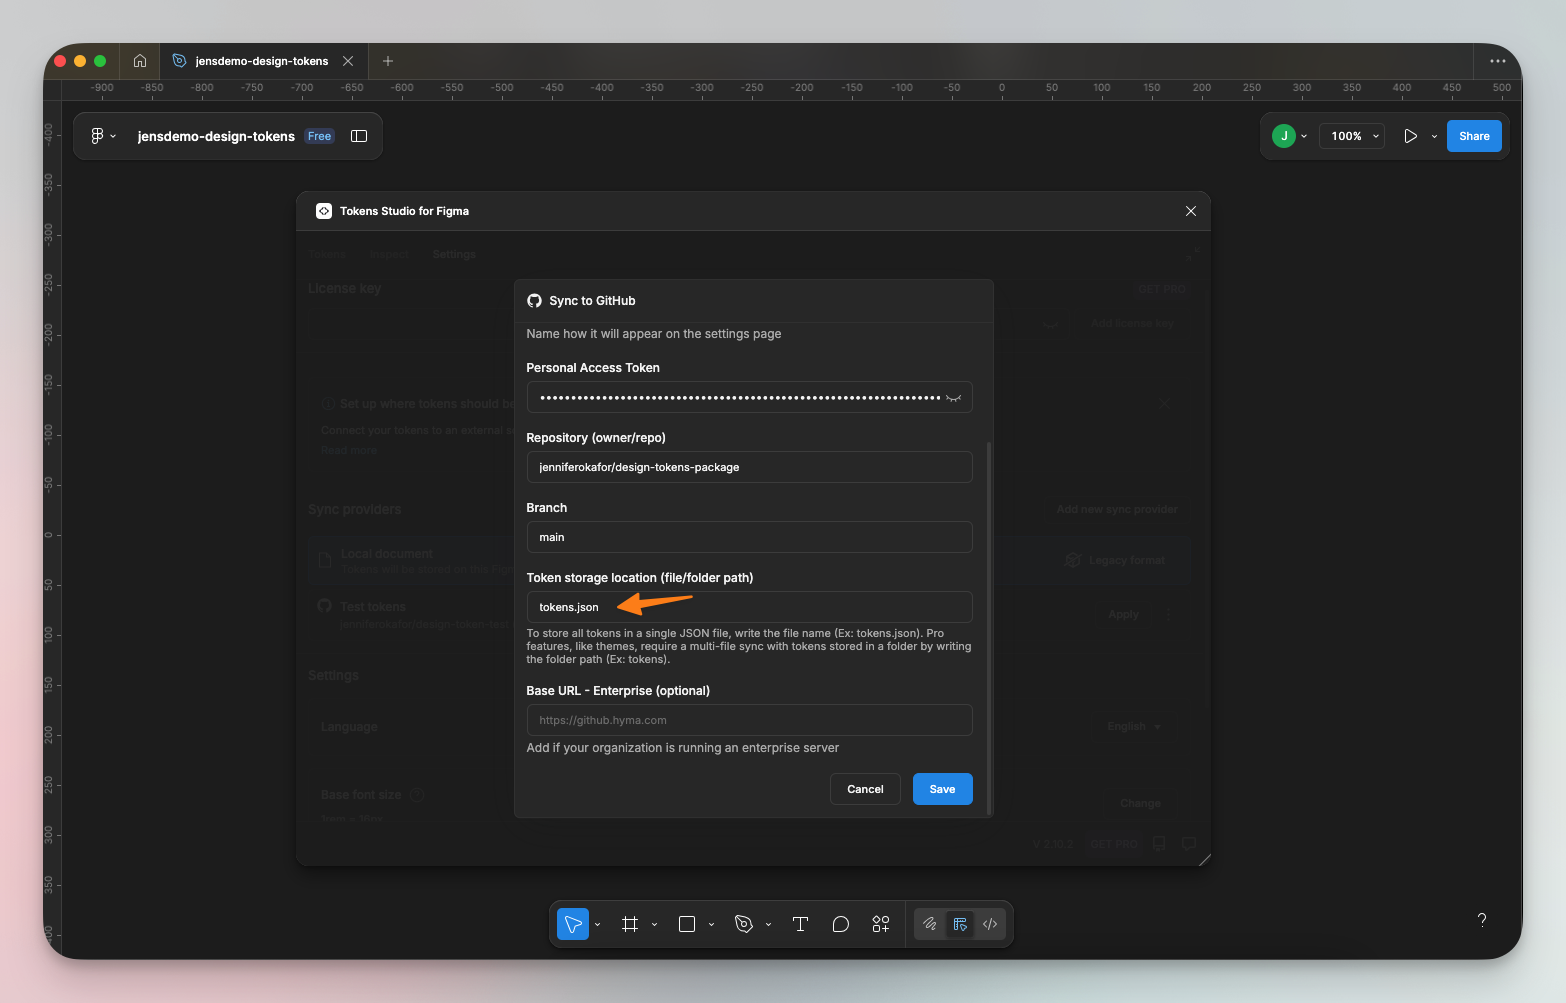Screen dimensions: 1566x1003
Task: Click the Sync to GitHub dialog title
Action: click(x=592, y=301)
